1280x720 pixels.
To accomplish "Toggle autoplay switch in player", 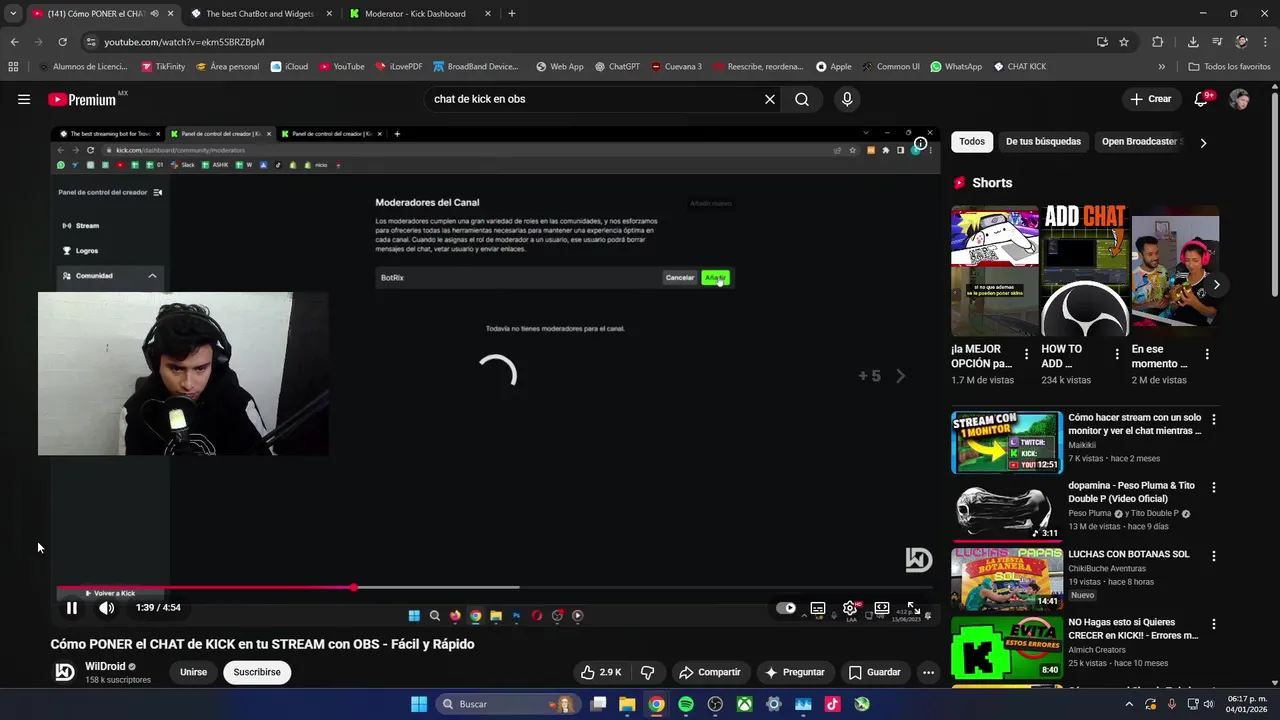I will tap(787, 608).
